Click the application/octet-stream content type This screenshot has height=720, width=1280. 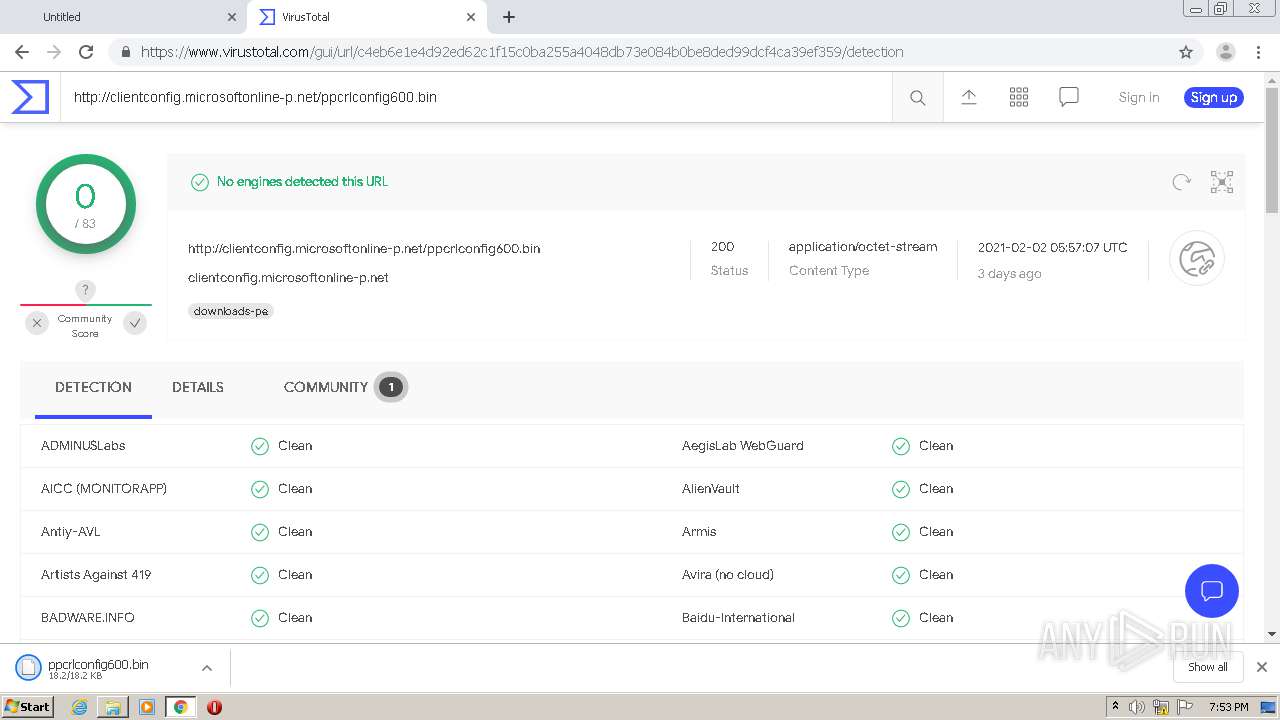point(863,247)
